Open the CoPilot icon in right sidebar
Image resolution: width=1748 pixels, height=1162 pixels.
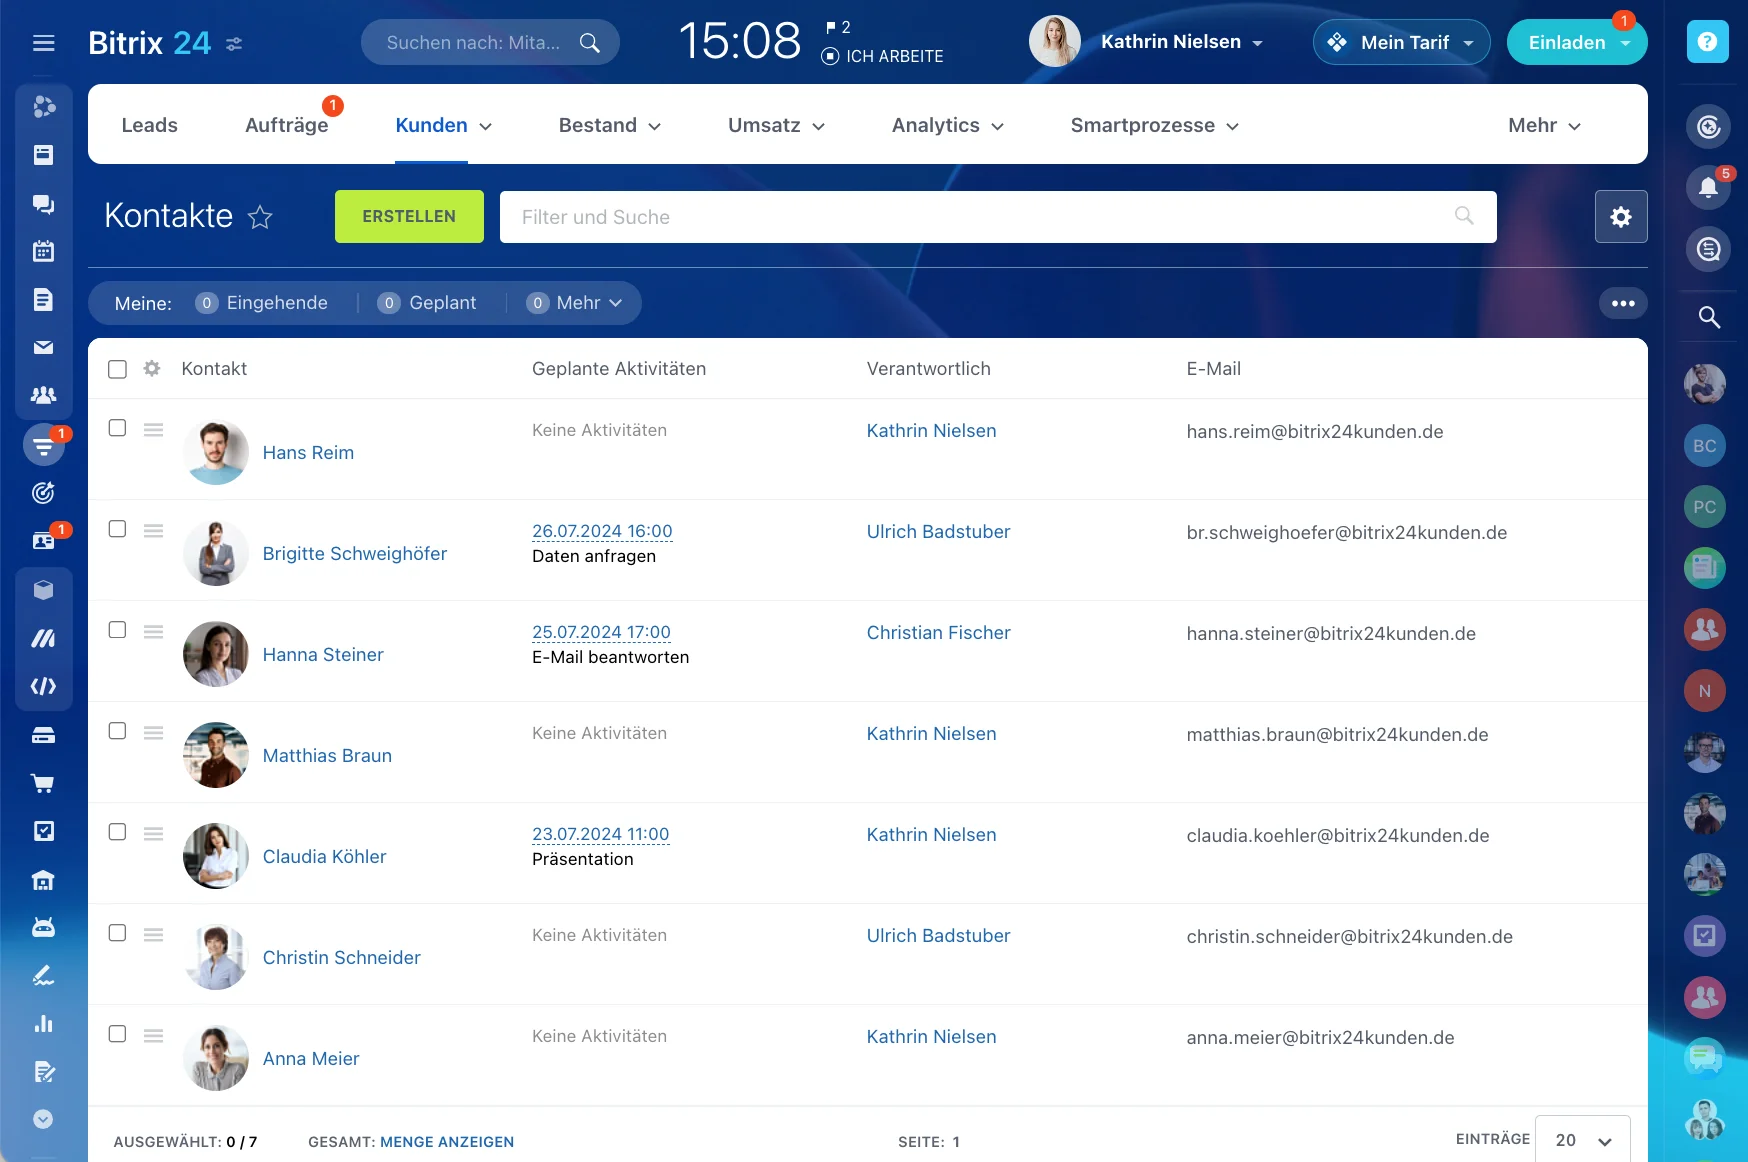point(1710,127)
